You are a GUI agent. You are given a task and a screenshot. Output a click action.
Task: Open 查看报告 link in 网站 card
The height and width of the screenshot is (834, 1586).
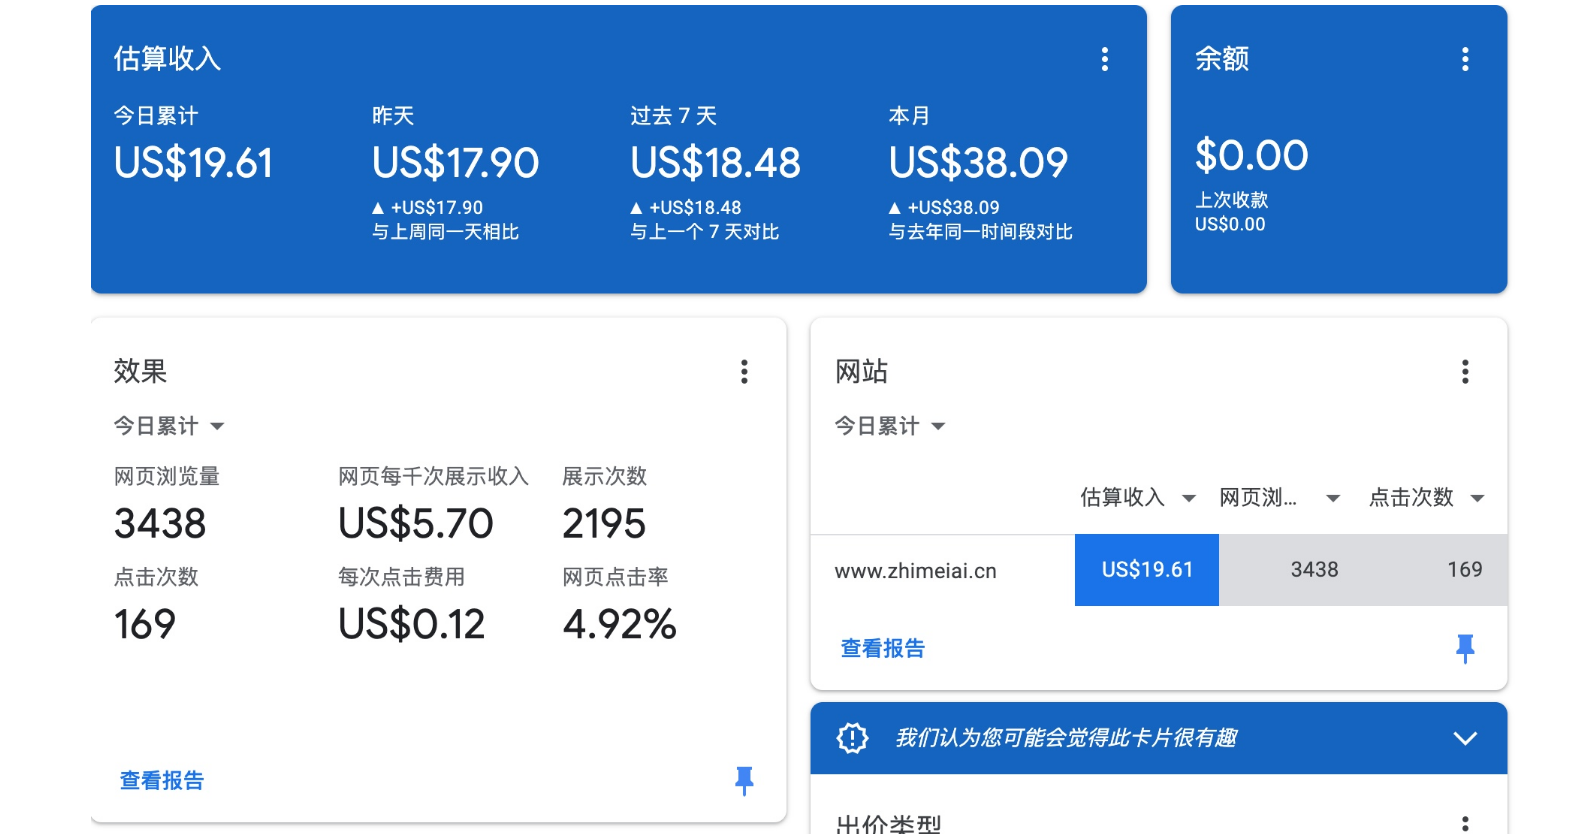coord(883,649)
